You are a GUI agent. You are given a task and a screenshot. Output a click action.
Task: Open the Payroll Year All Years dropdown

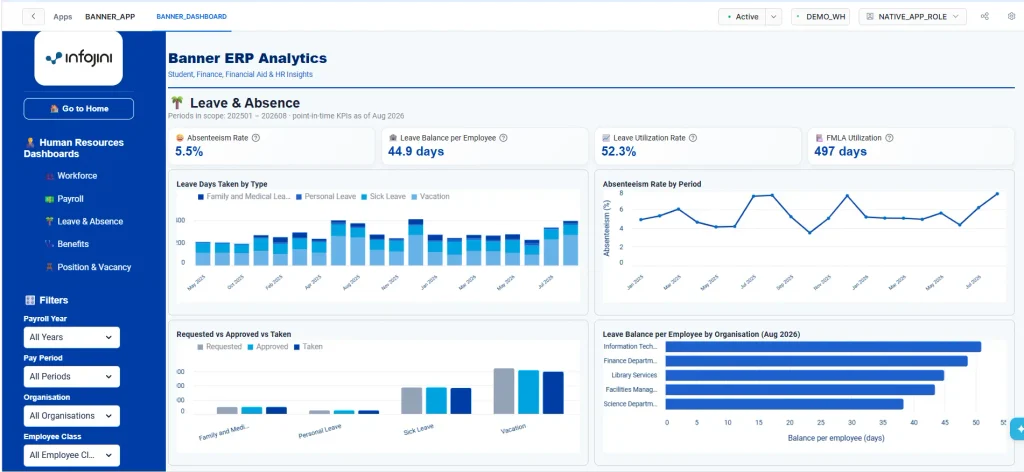(72, 338)
